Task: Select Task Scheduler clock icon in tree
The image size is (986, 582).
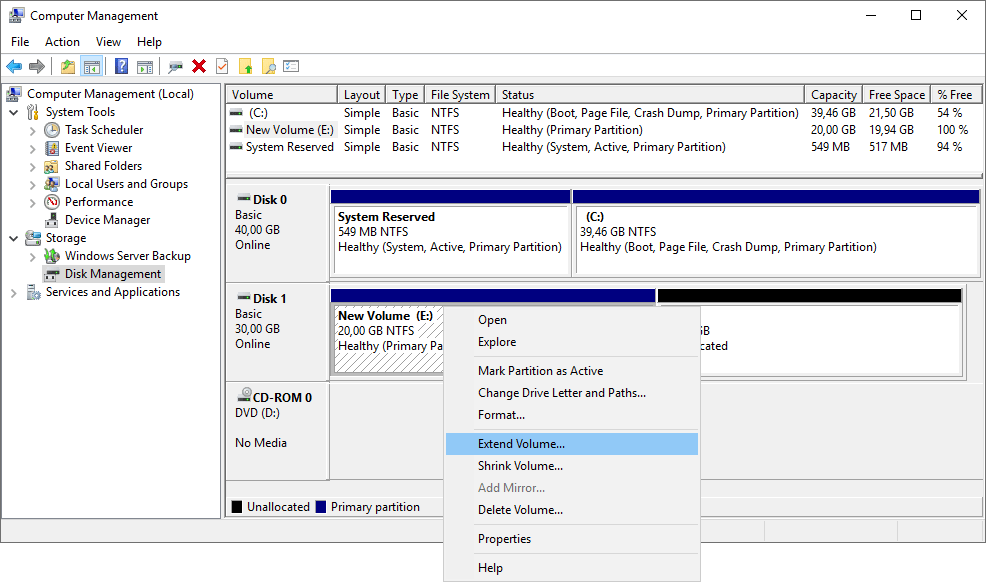Action: coord(52,130)
